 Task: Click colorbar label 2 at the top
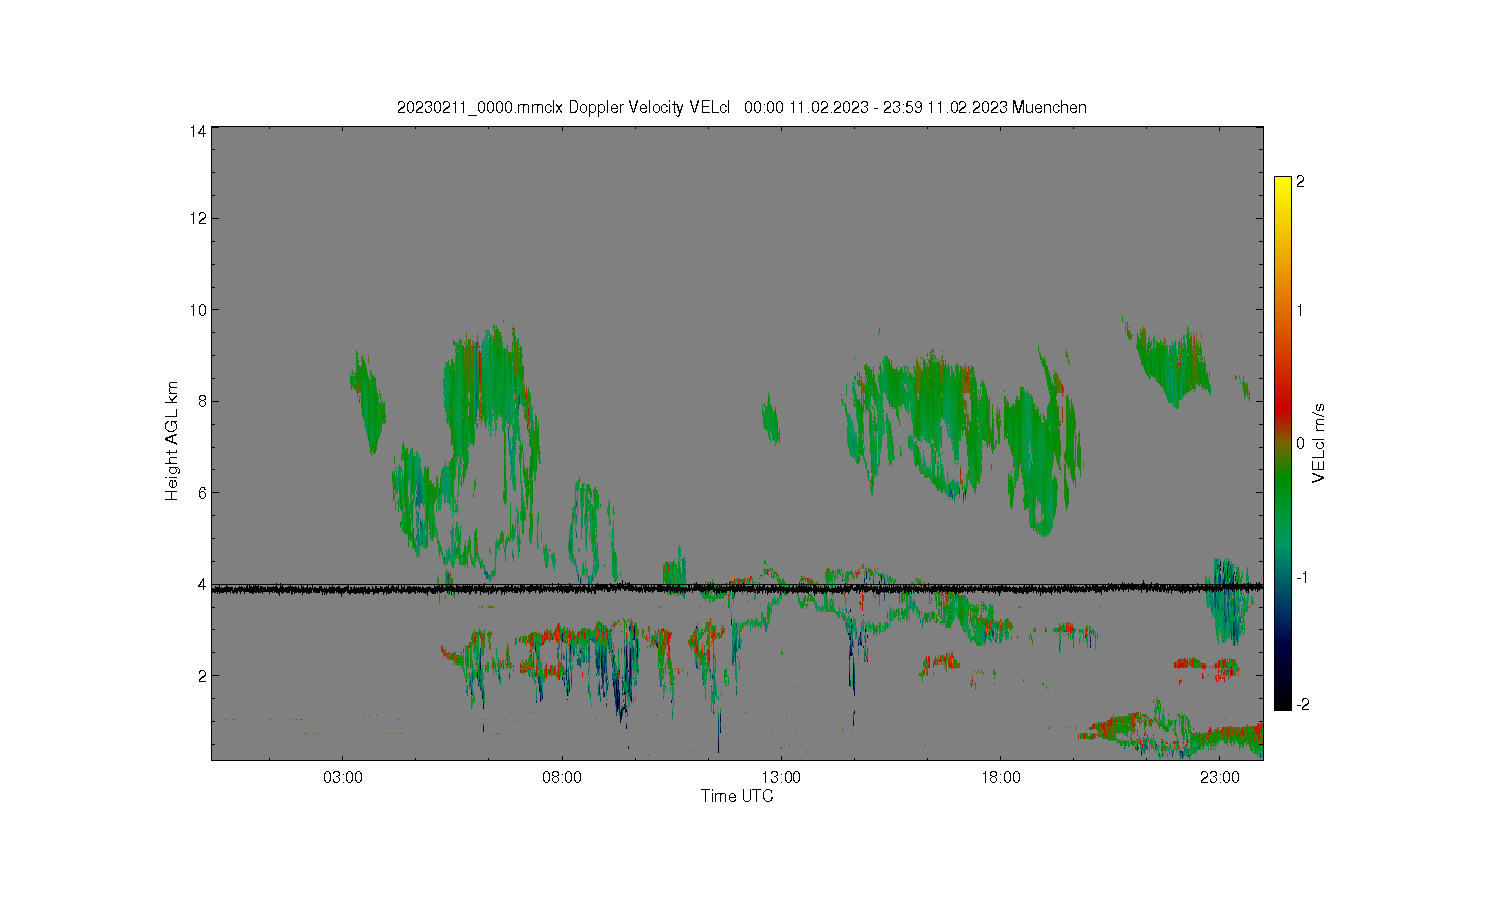[x=1300, y=182]
